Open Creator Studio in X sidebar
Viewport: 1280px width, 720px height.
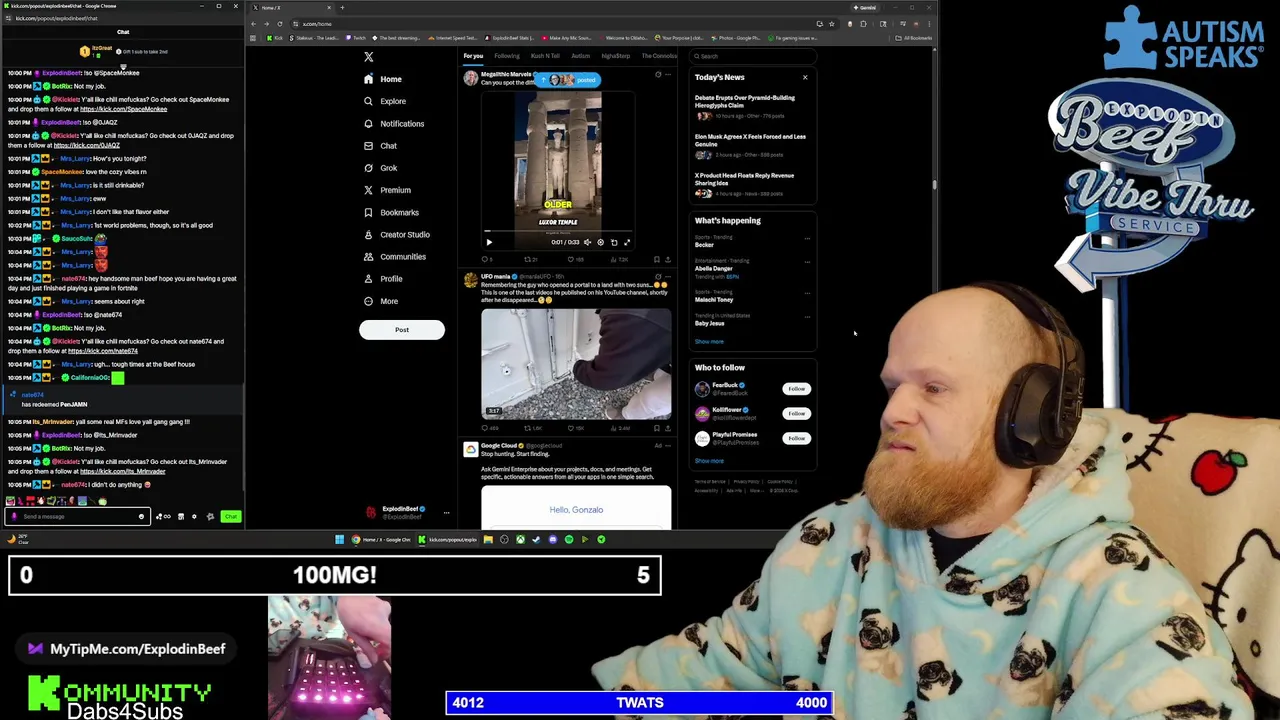click(x=396, y=234)
